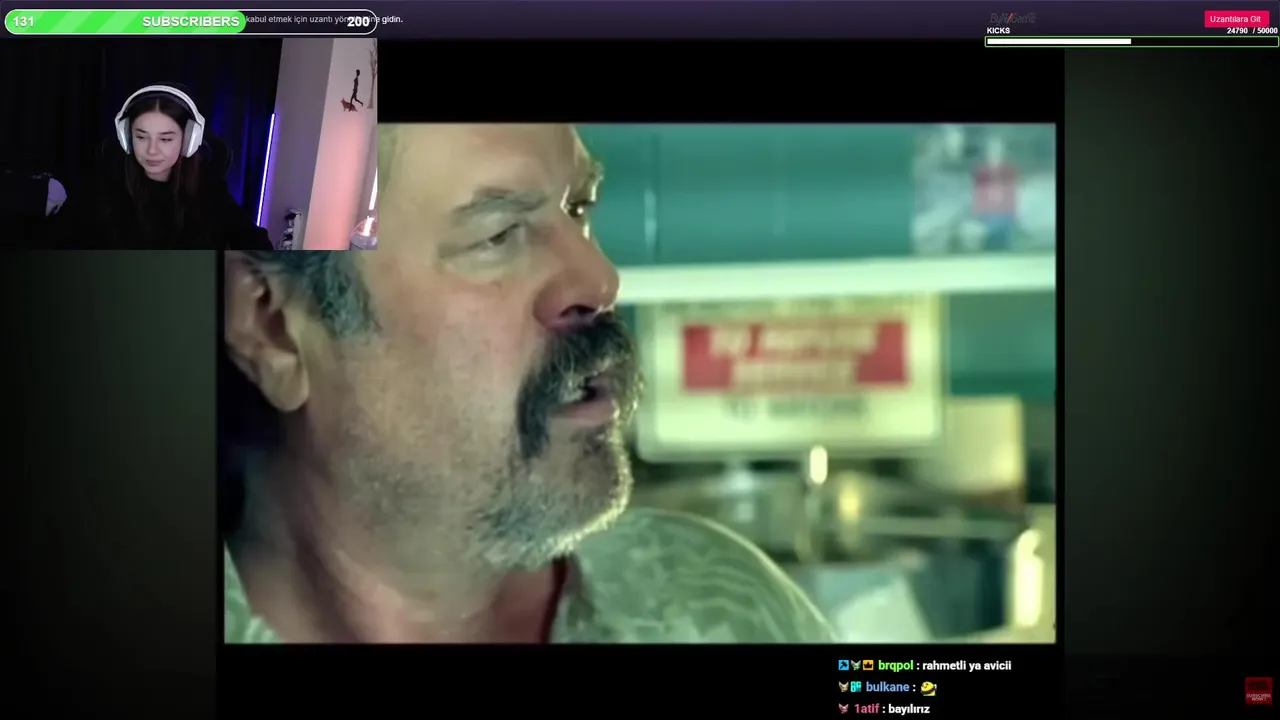This screenshot has width=1280, height=720.
Task: Click the 131 subscriber count
Action: (x=24, y=21)
